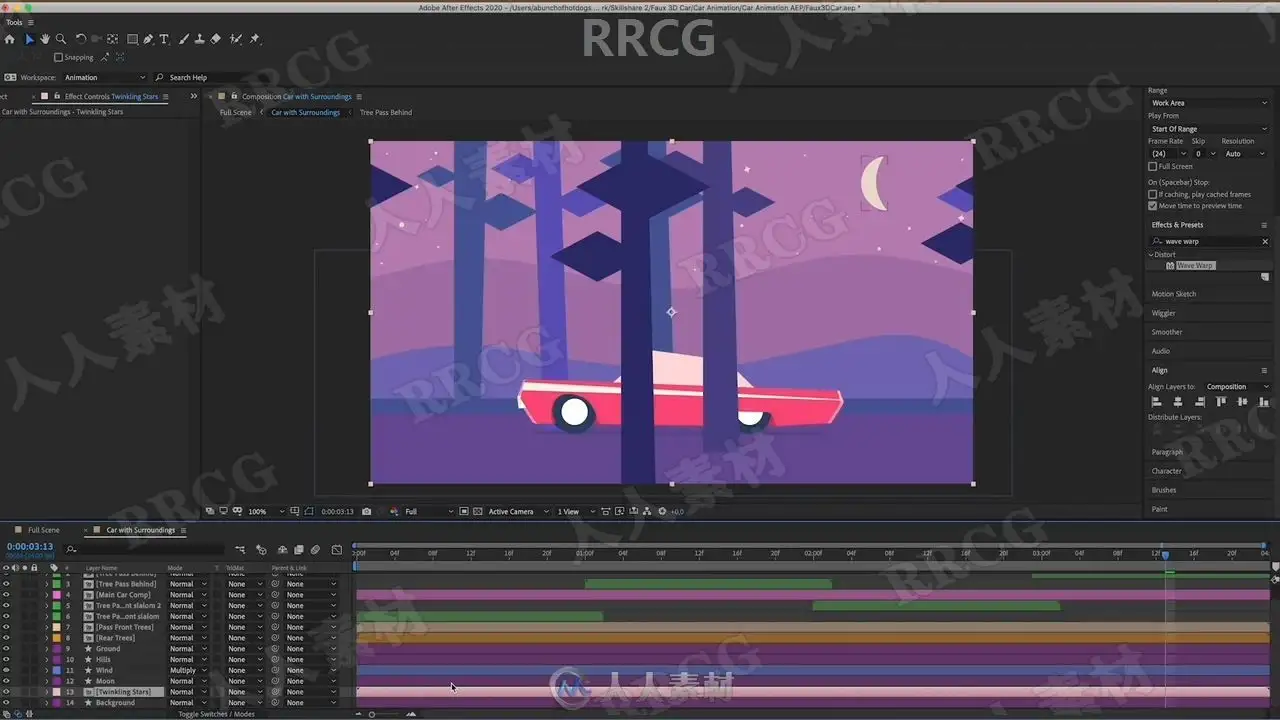Open the Workspace Animation dropdown
Viewport: 1280px width, 720px height.
[104, 77]
